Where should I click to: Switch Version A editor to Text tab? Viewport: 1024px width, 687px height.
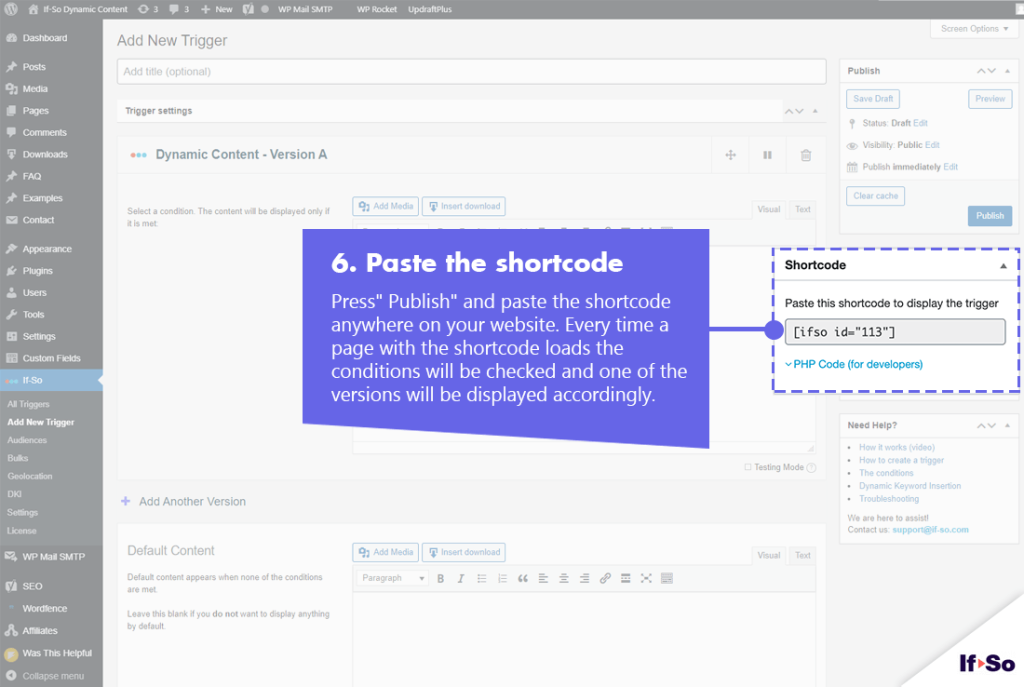coord(803,210)
